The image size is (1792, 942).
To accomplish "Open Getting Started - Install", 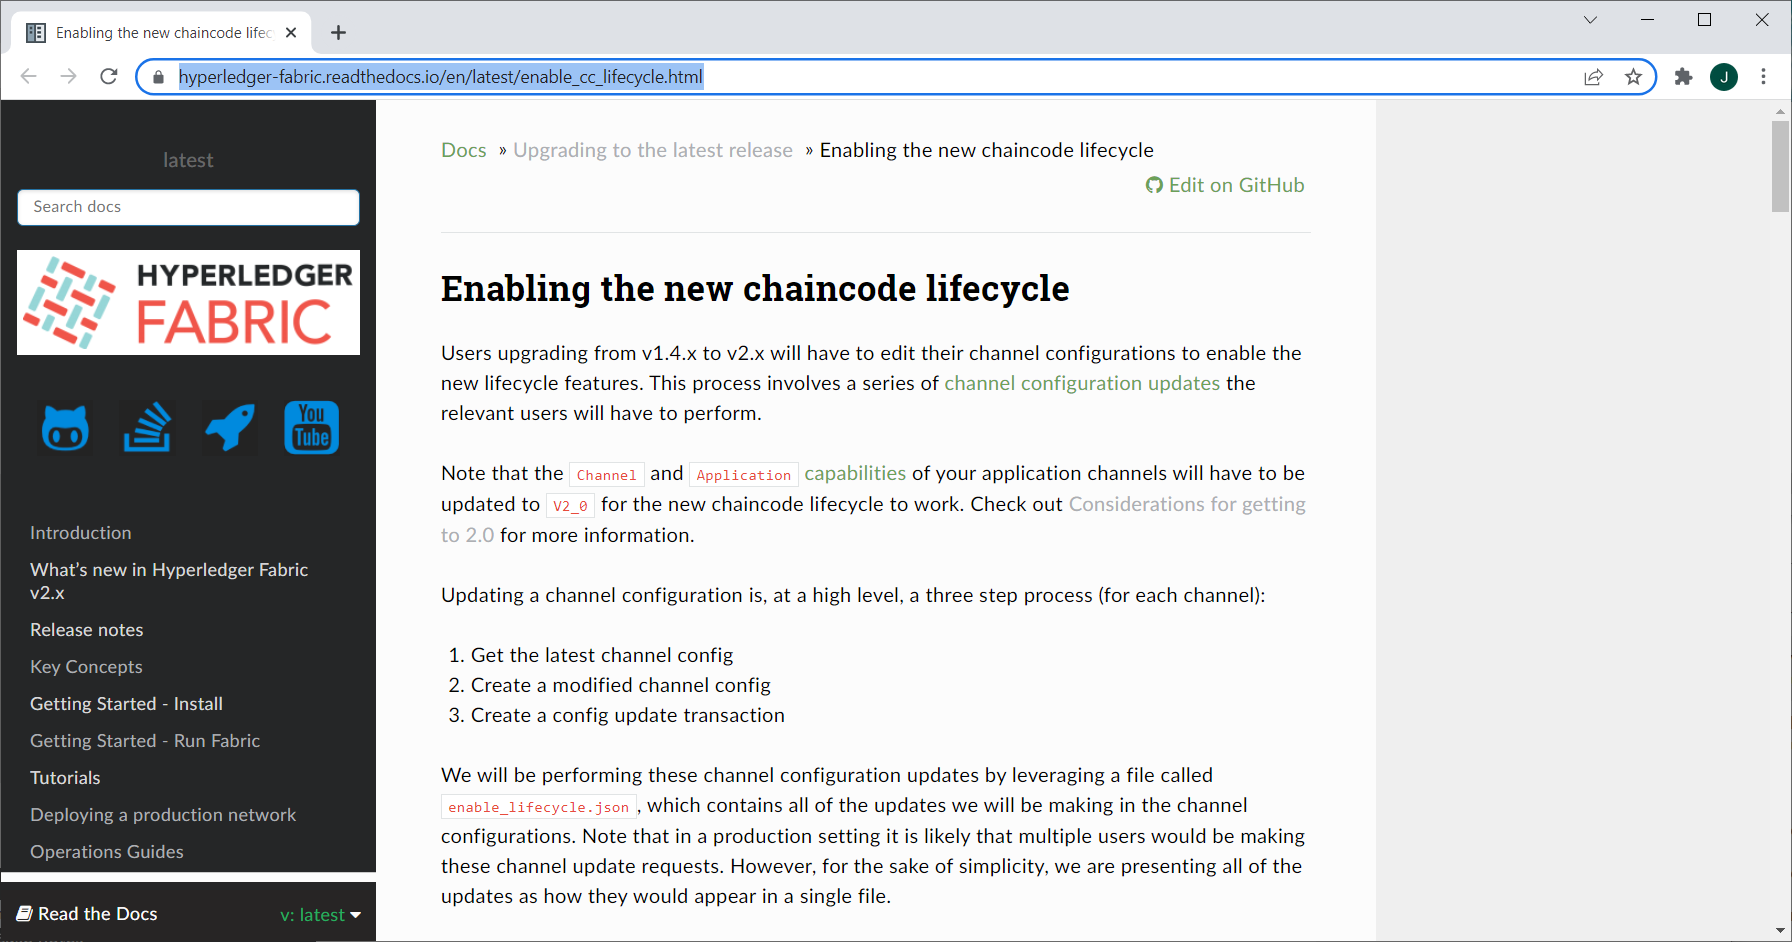I will click(126, 704).
